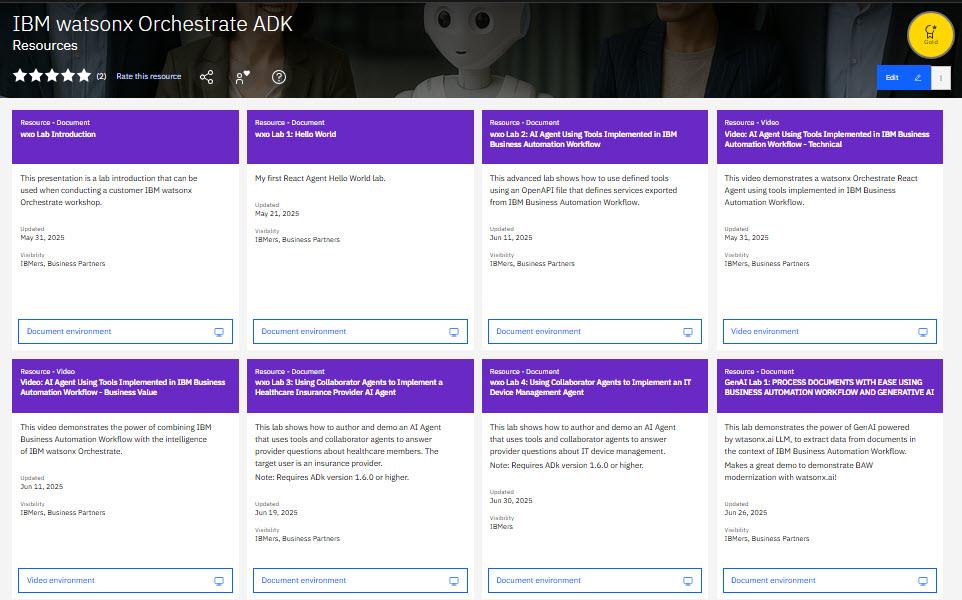962x600 pixels.
Task: Click the IBM watsonx Orchestrate ADK heading
Action: point(152,23)
